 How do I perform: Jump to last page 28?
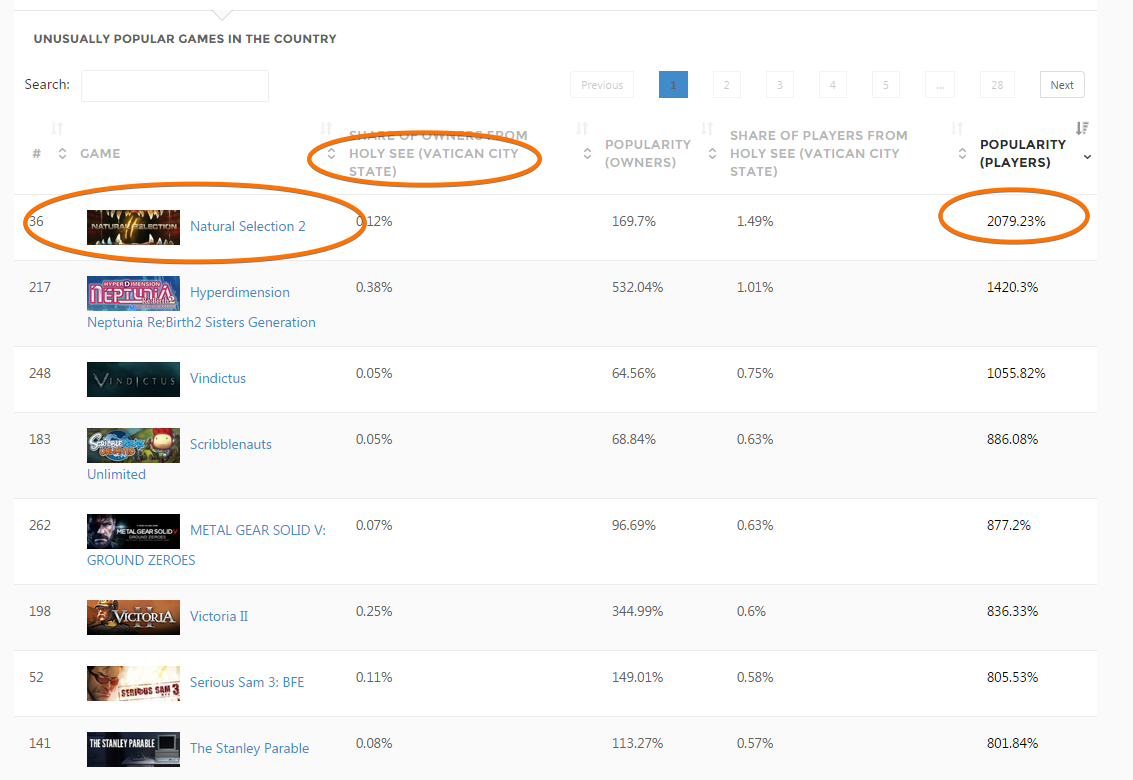(x=997, y=85)
